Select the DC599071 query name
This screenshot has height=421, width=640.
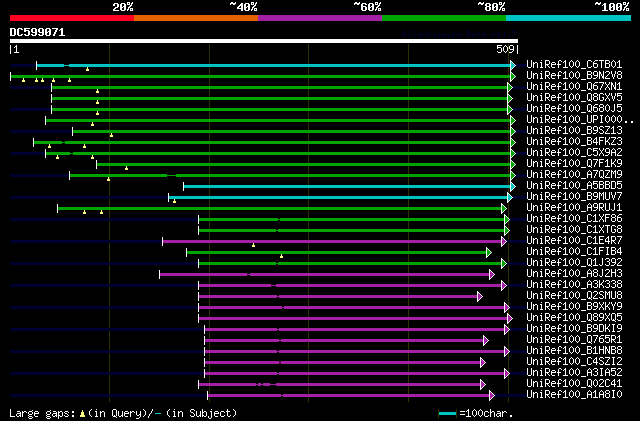pos(38,32)
